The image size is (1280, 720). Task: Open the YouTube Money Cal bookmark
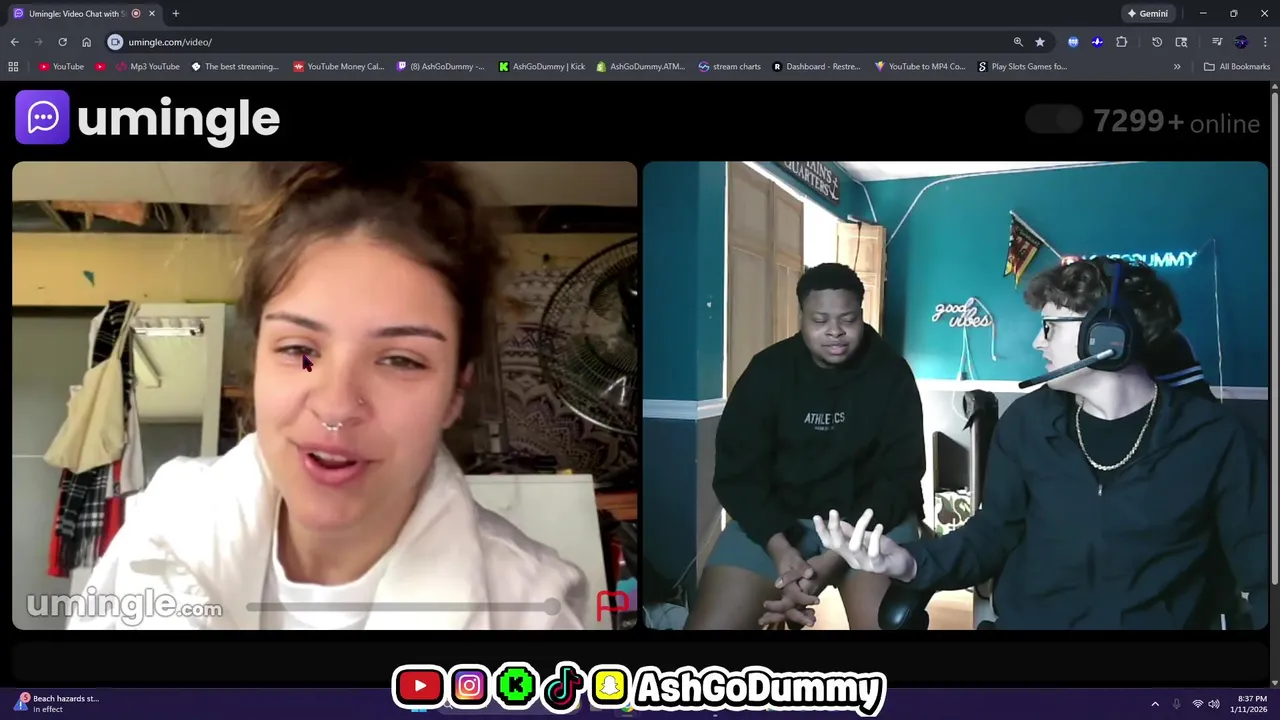(339, 67)
